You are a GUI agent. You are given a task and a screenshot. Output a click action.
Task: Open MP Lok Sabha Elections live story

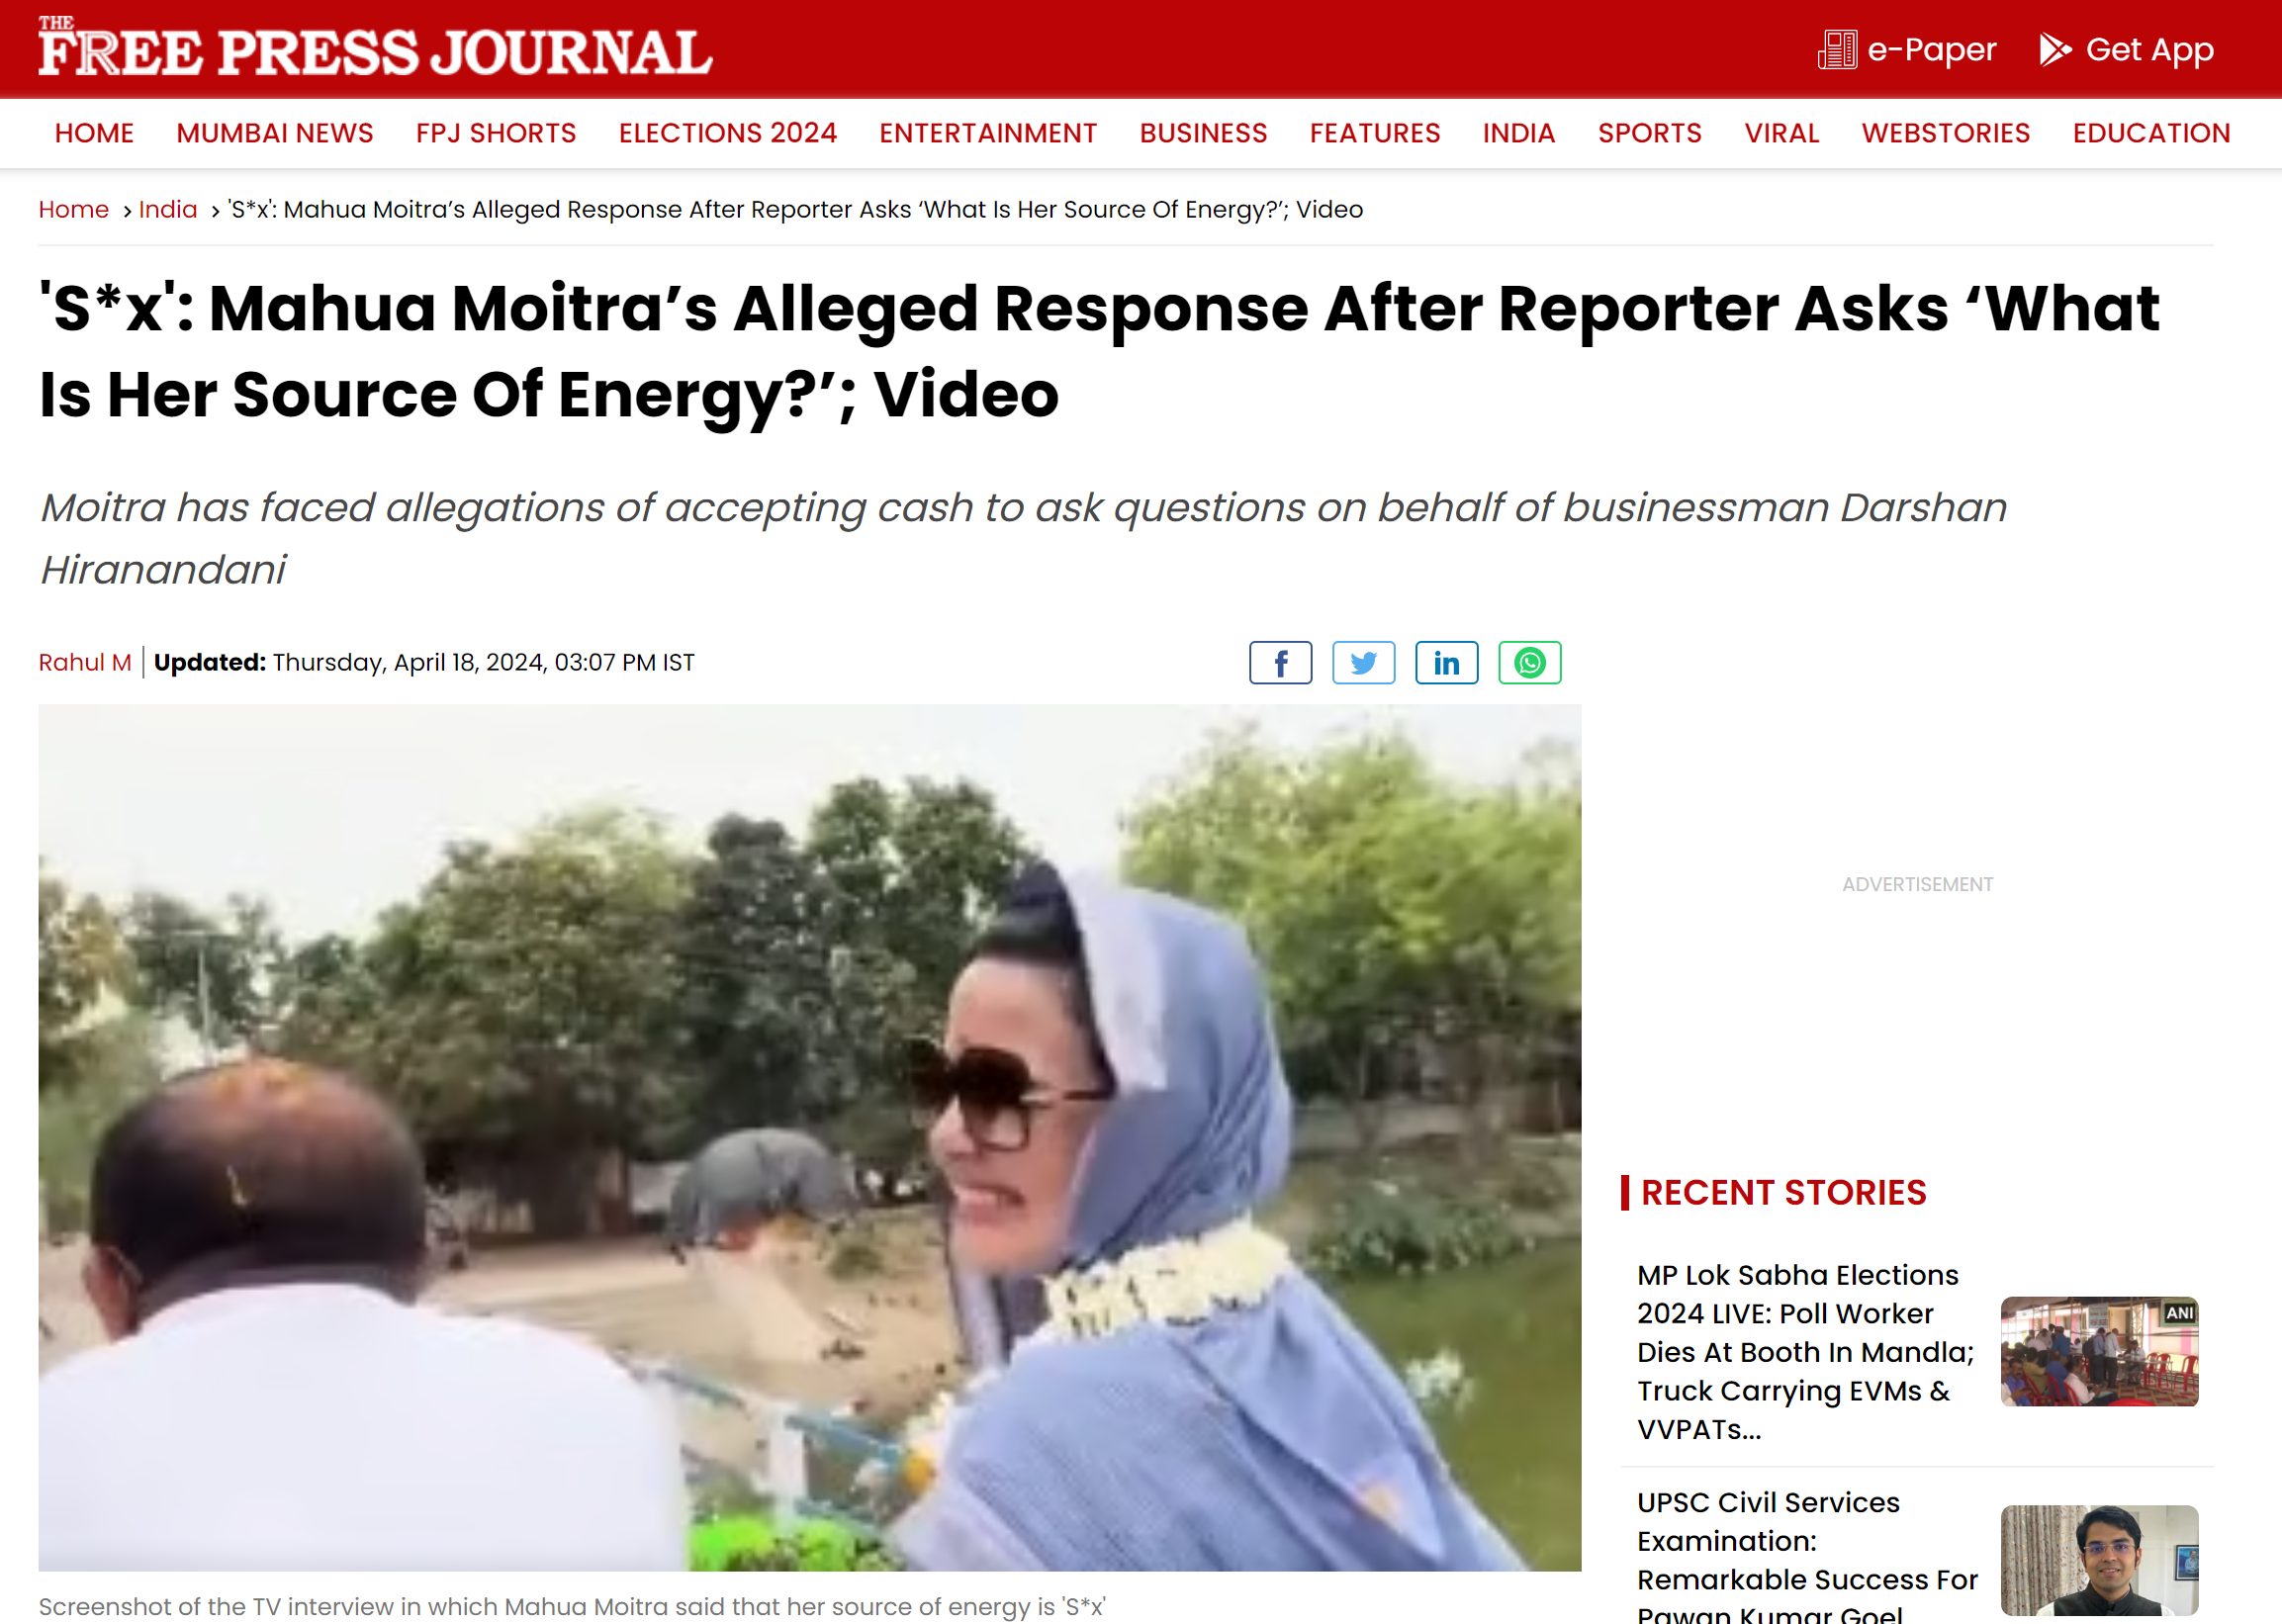[1805, 1351]
